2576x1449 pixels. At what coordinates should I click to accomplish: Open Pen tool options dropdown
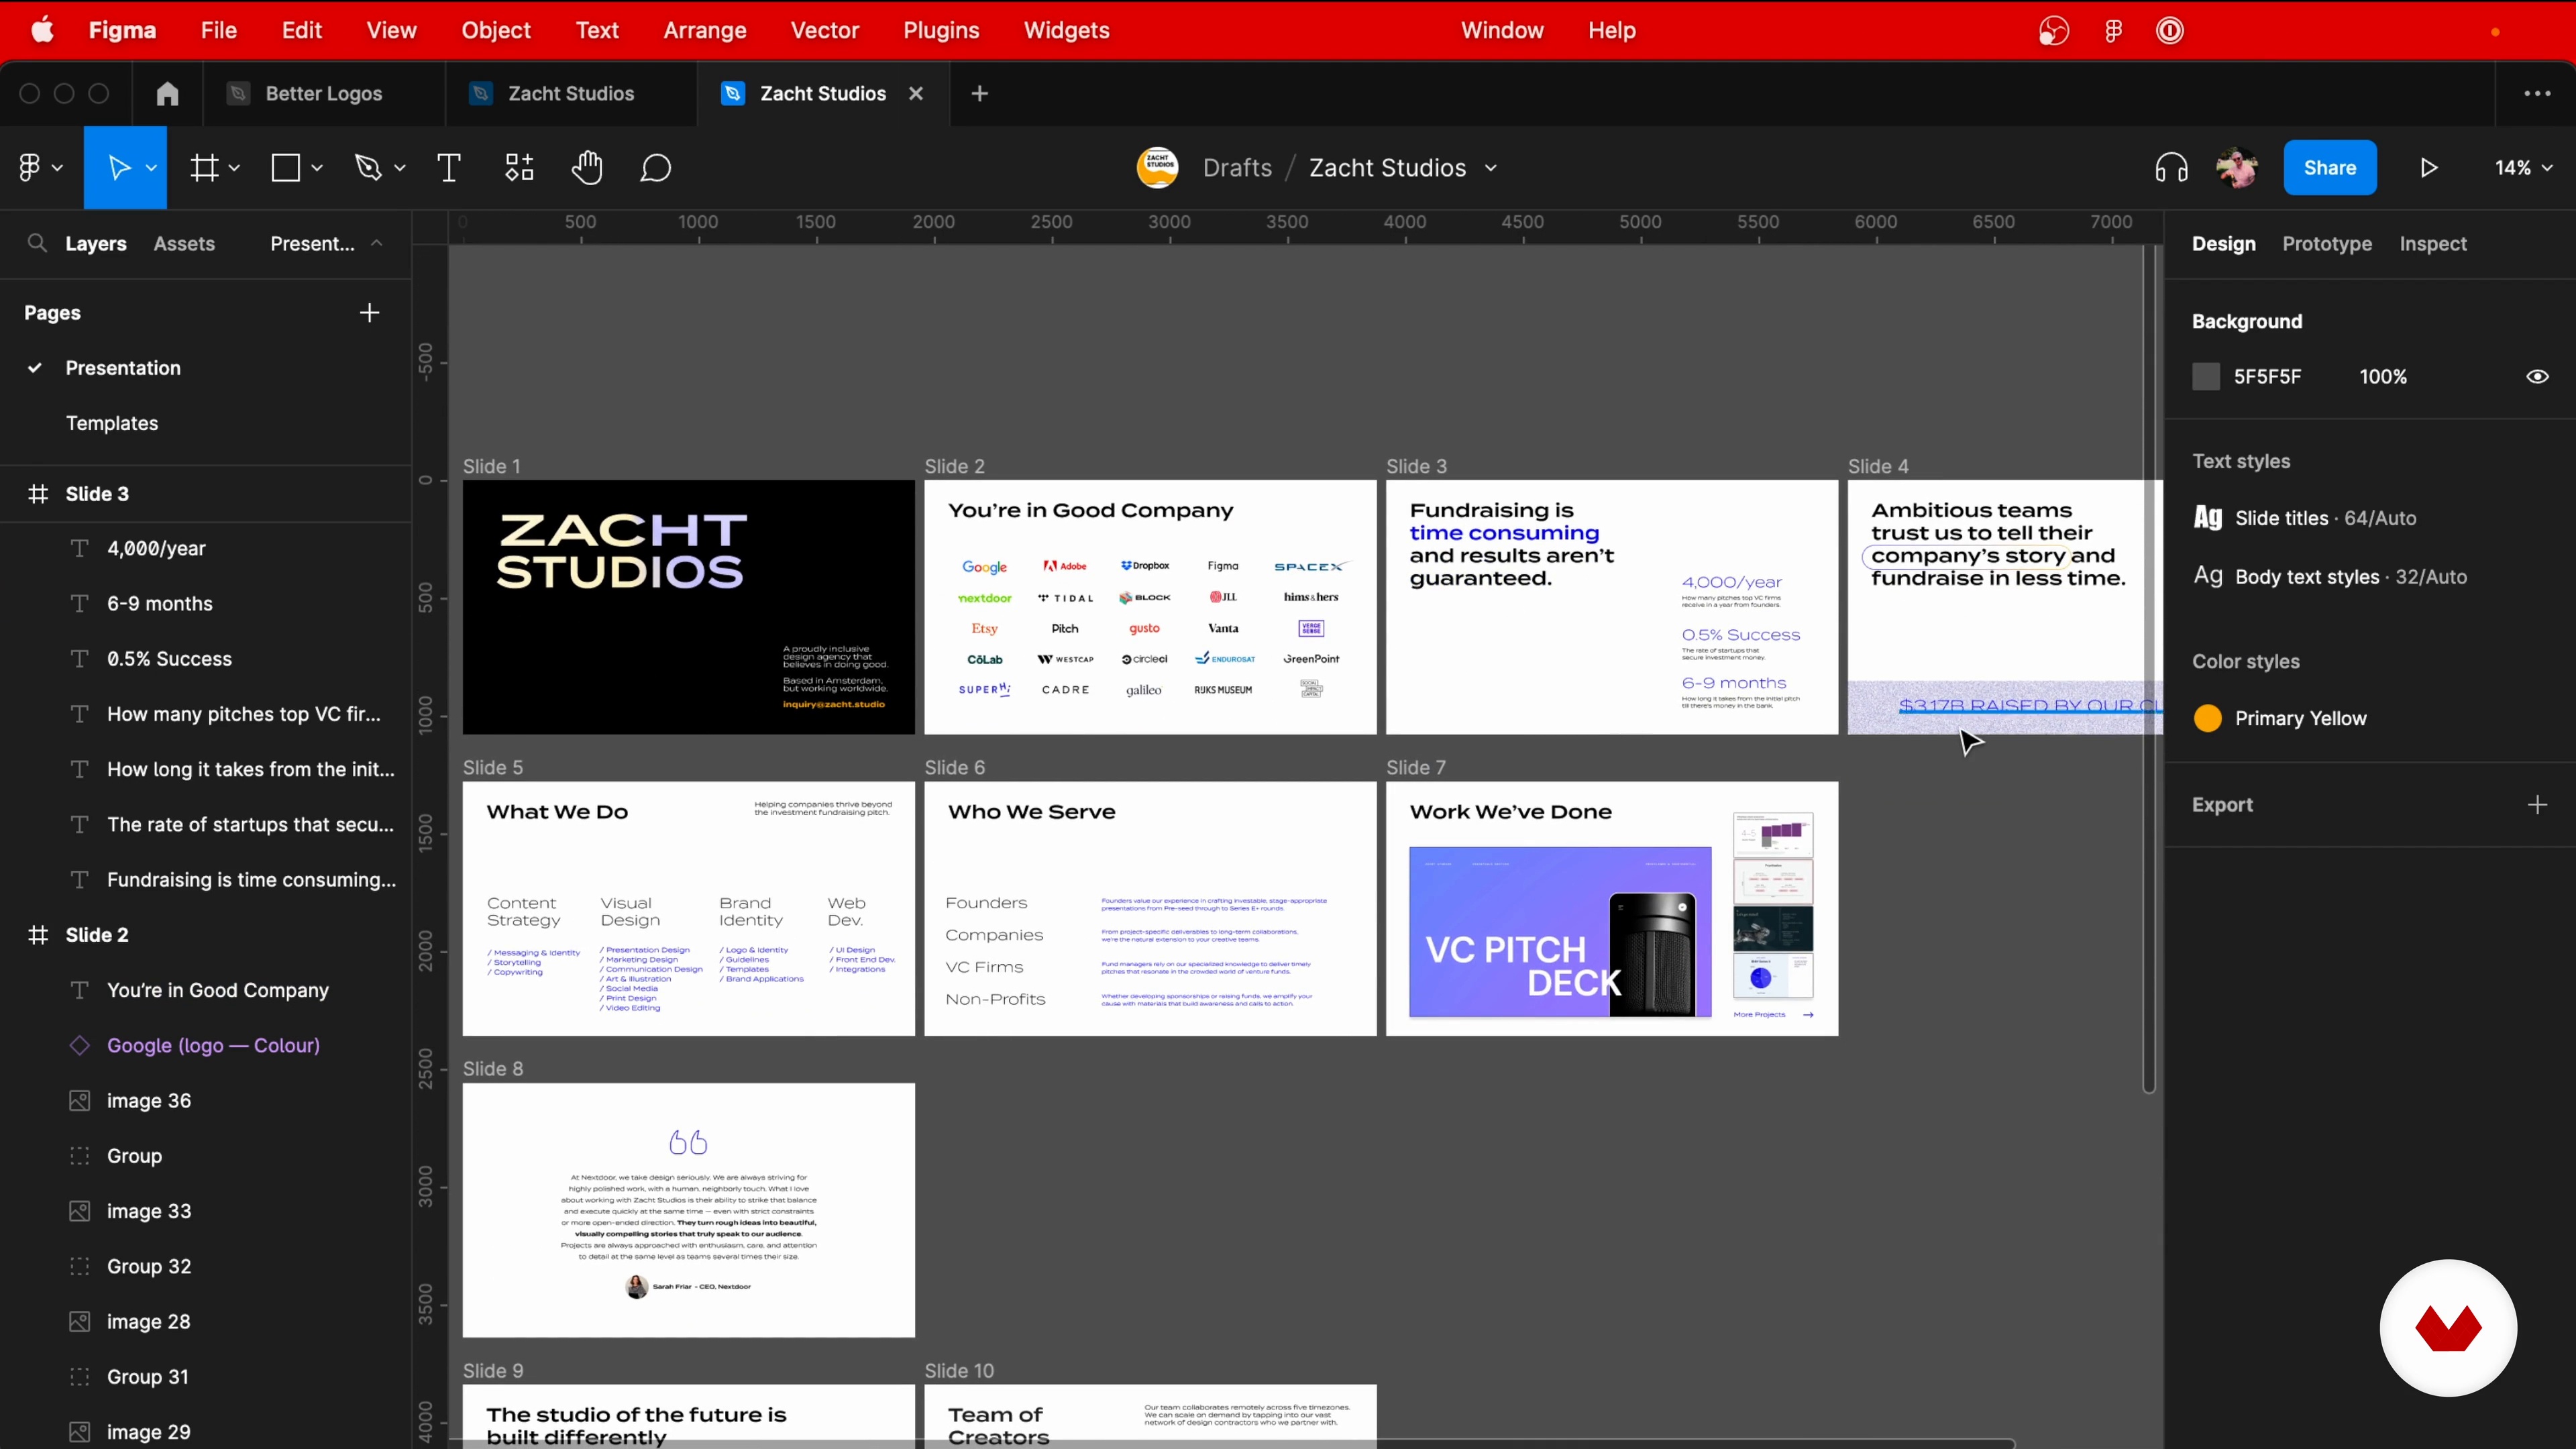pos(399,168)
